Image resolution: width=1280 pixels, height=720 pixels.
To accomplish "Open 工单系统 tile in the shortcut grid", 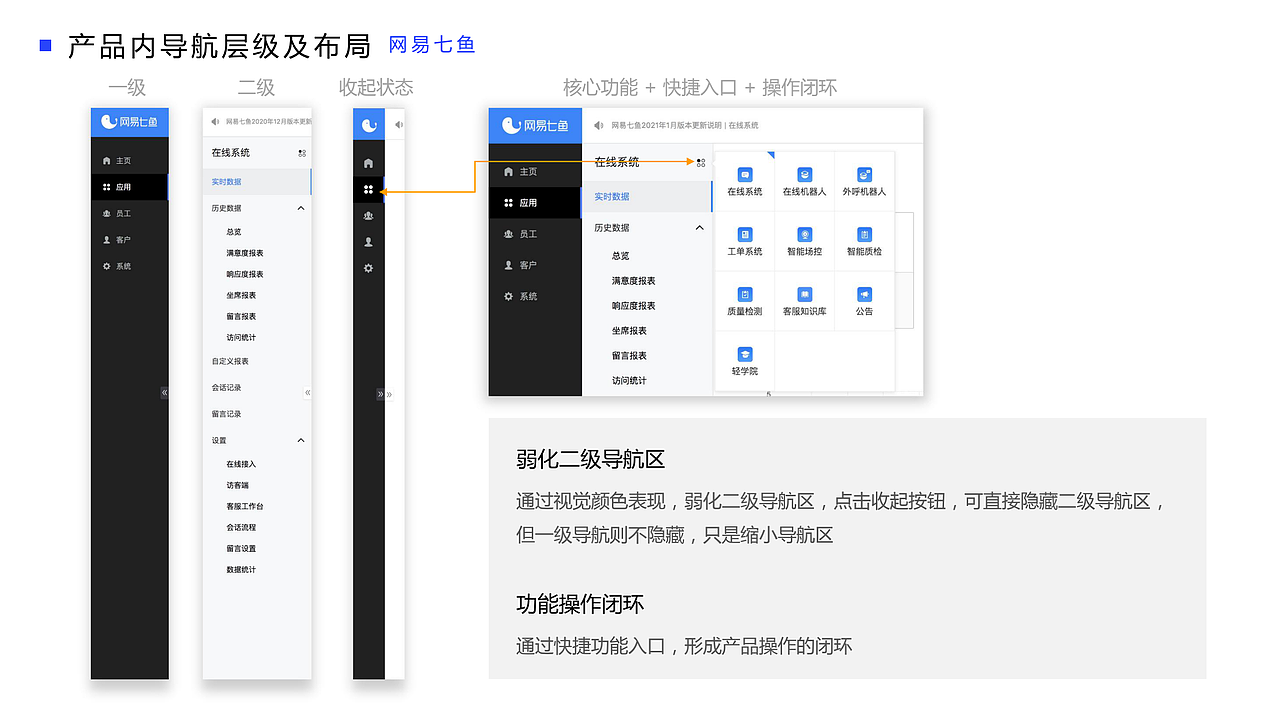I will click(x=745, y=242).
